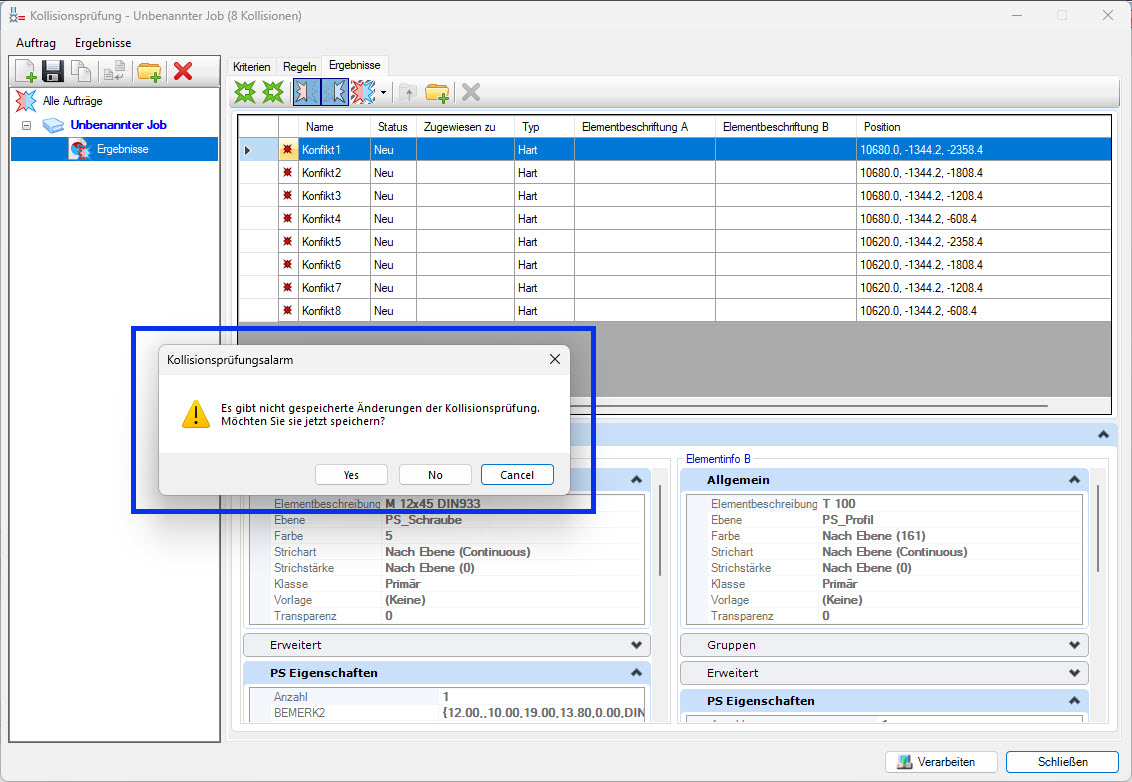Click the red status icon of Konflikt1
The image size is (1132, 782).
pyautogui.click(x=288, y=149)
